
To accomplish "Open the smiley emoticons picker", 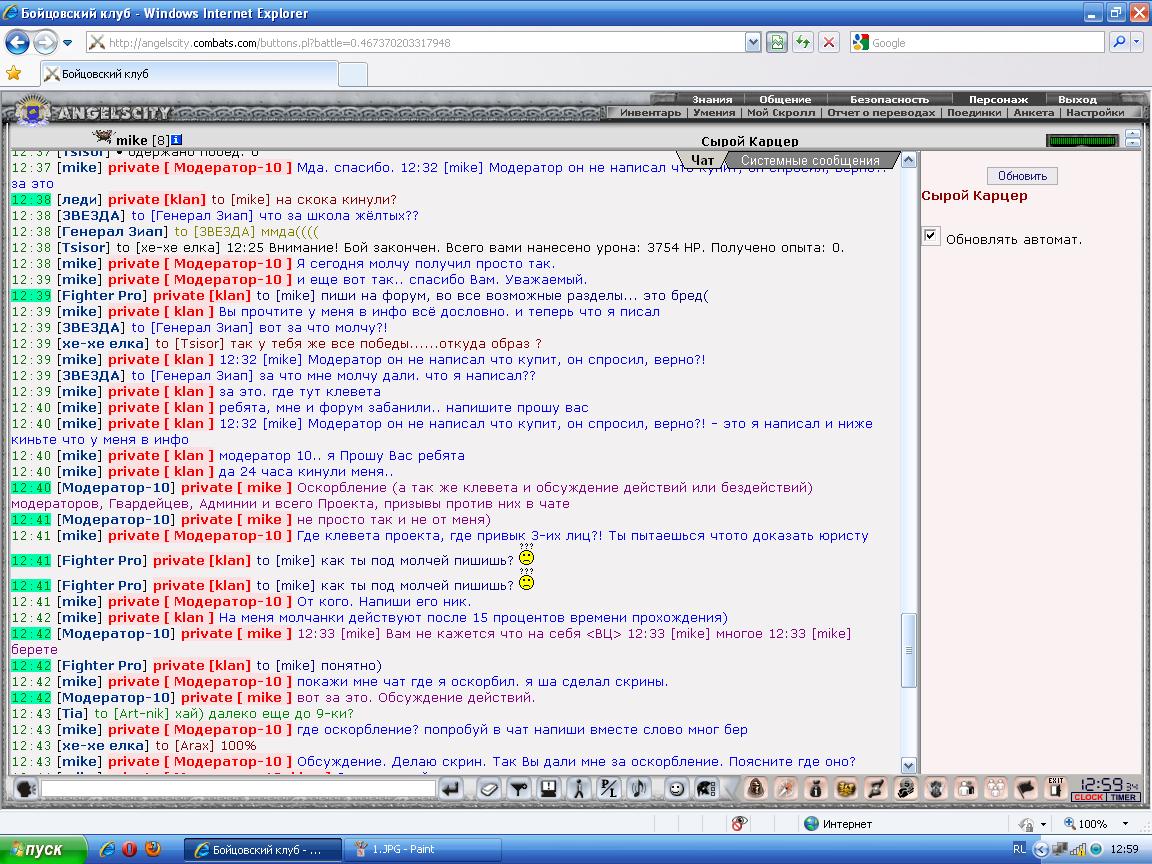I will coord(676,789).
